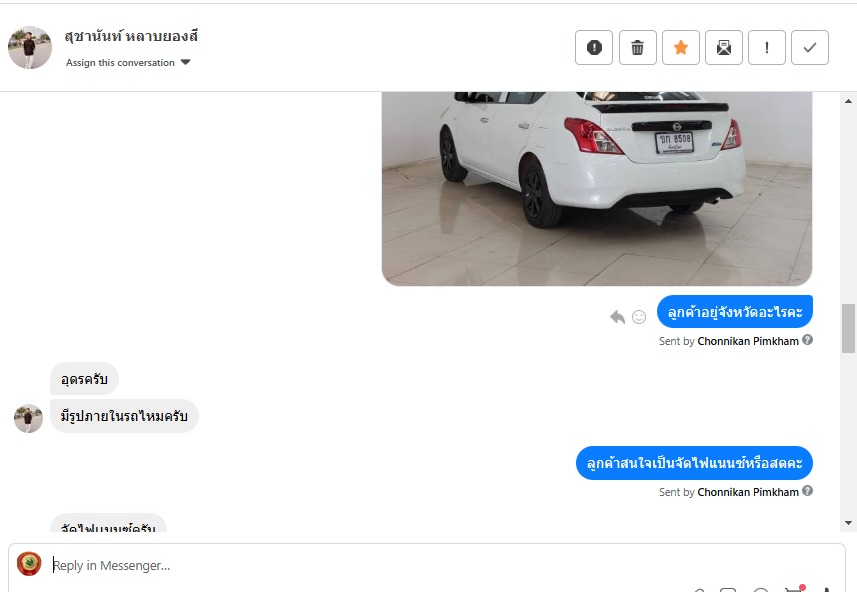Show the Sent by info tooltip under the province message
The image size is (857, 592).
click(807, 340)
